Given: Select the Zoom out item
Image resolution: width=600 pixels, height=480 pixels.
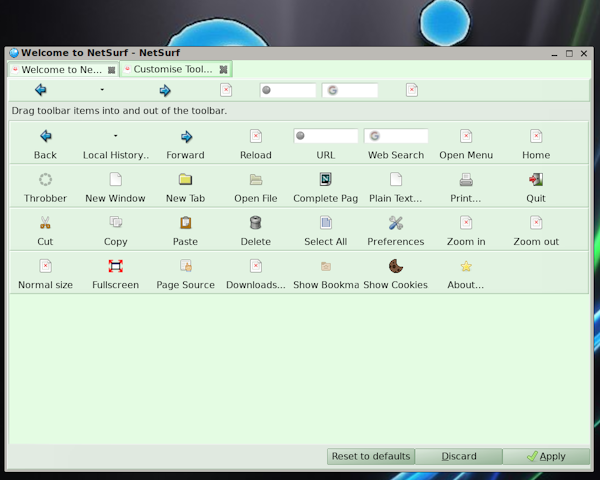Looking at the screenshot, I should point(536,222).
